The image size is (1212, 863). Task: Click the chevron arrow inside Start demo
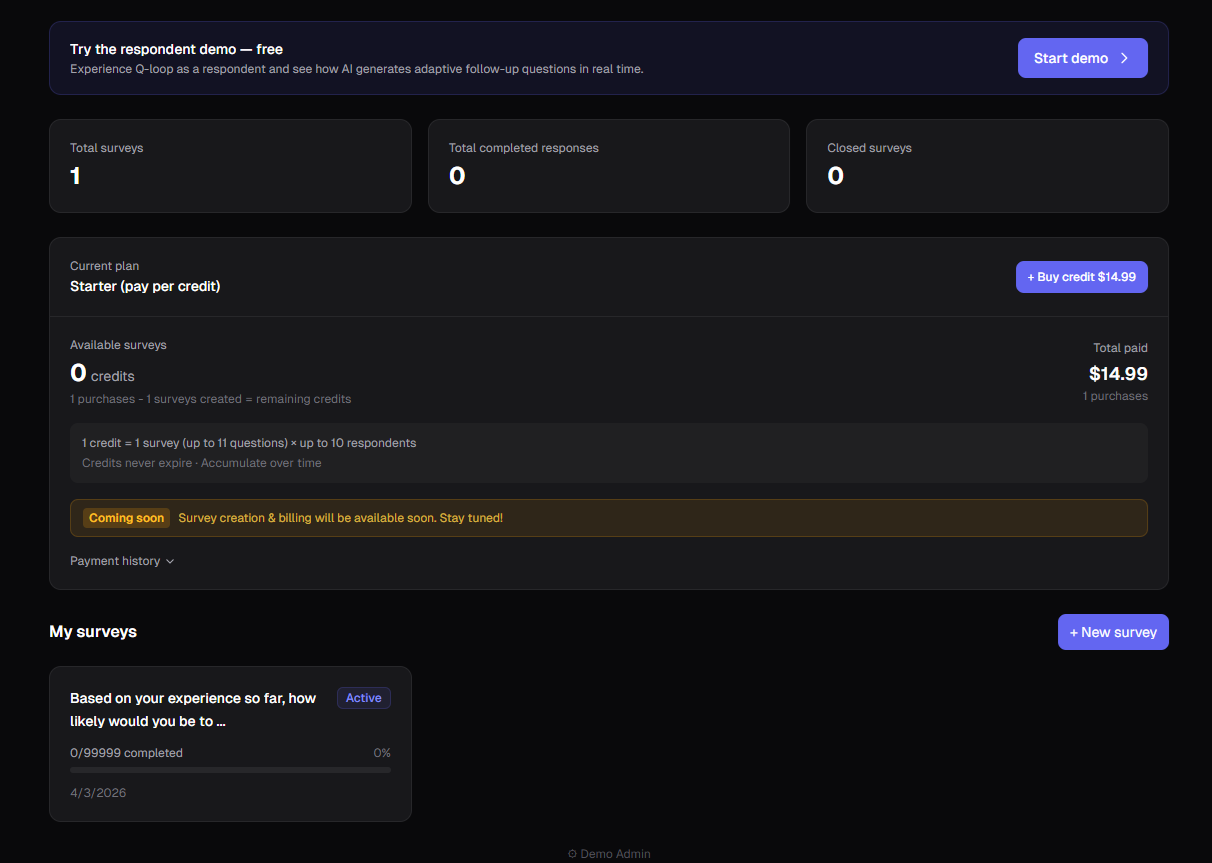(x=1124, y=58)
